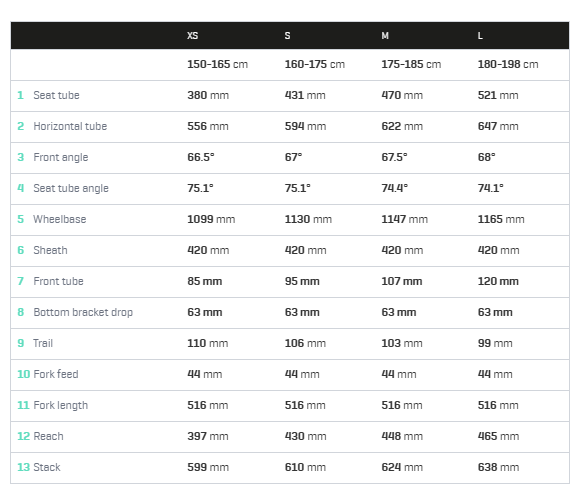The image size is (584, 495).
Task: Click the L size column header
Action: [480, 36]
